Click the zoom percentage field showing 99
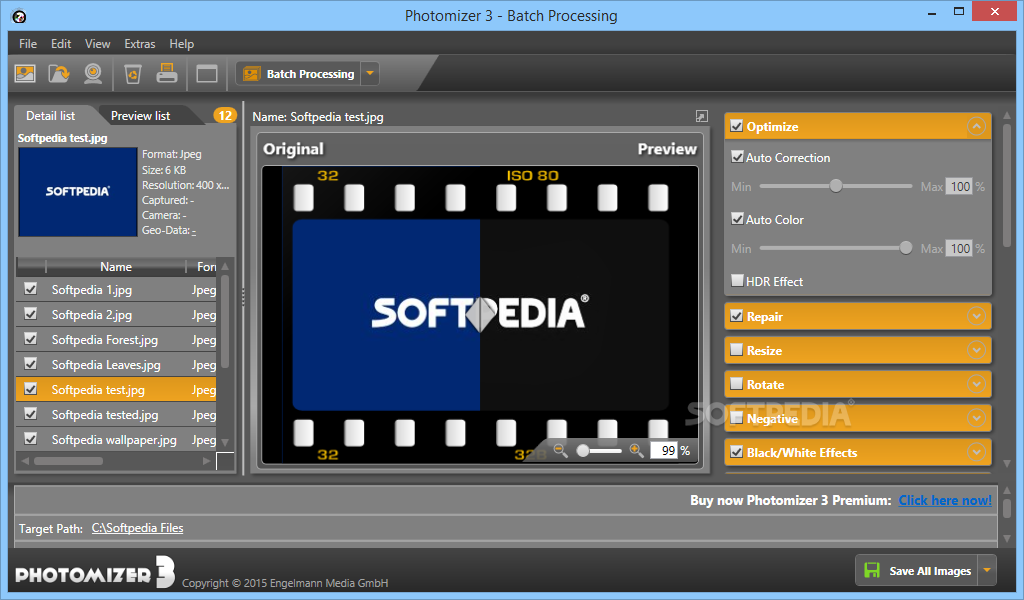1024x600 pixels. (x=664, y=450)
